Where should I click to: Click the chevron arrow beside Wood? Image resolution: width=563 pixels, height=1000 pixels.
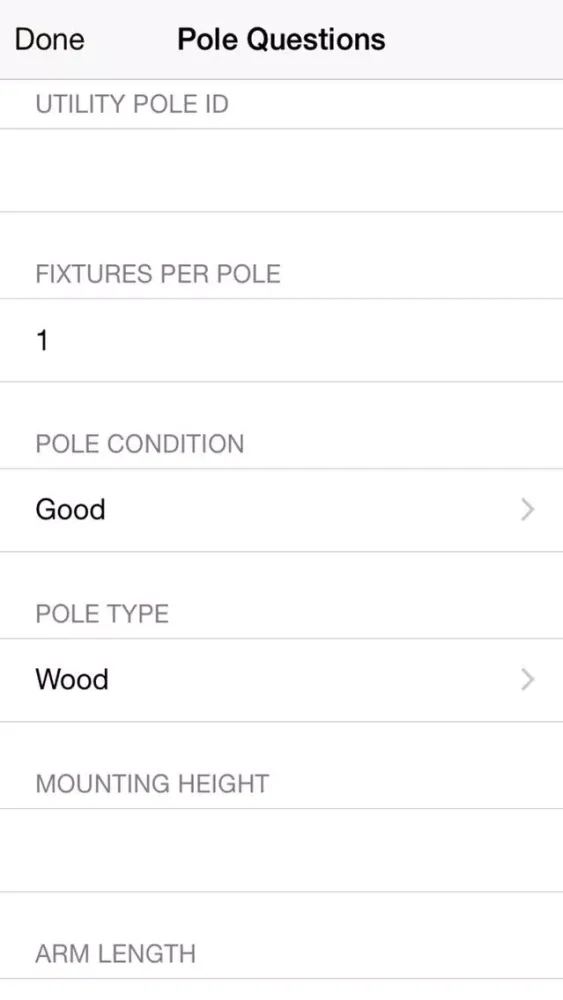(527, 680)
